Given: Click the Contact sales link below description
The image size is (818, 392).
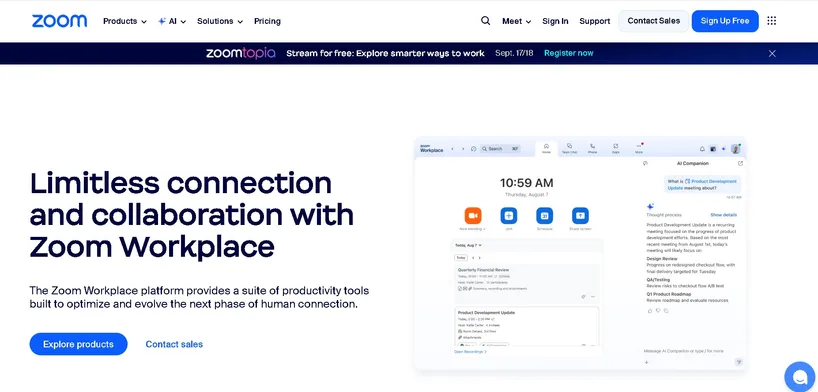Looking at the screenshot, I should pyautogui.click(x=174, y=345).
